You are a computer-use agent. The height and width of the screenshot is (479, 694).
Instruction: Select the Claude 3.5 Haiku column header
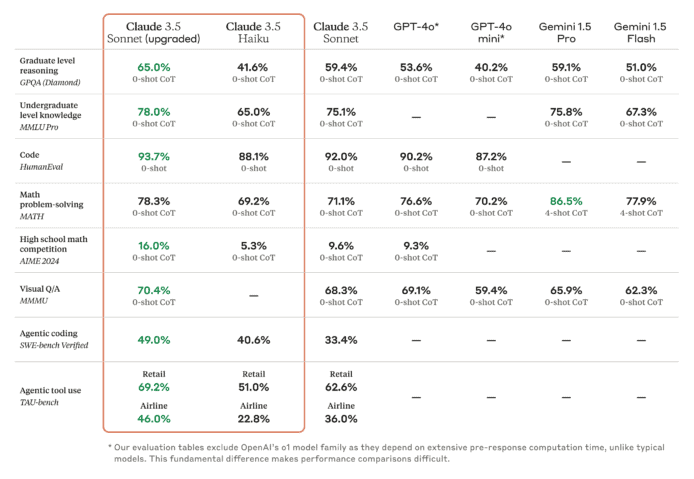(x=253, y=33)
